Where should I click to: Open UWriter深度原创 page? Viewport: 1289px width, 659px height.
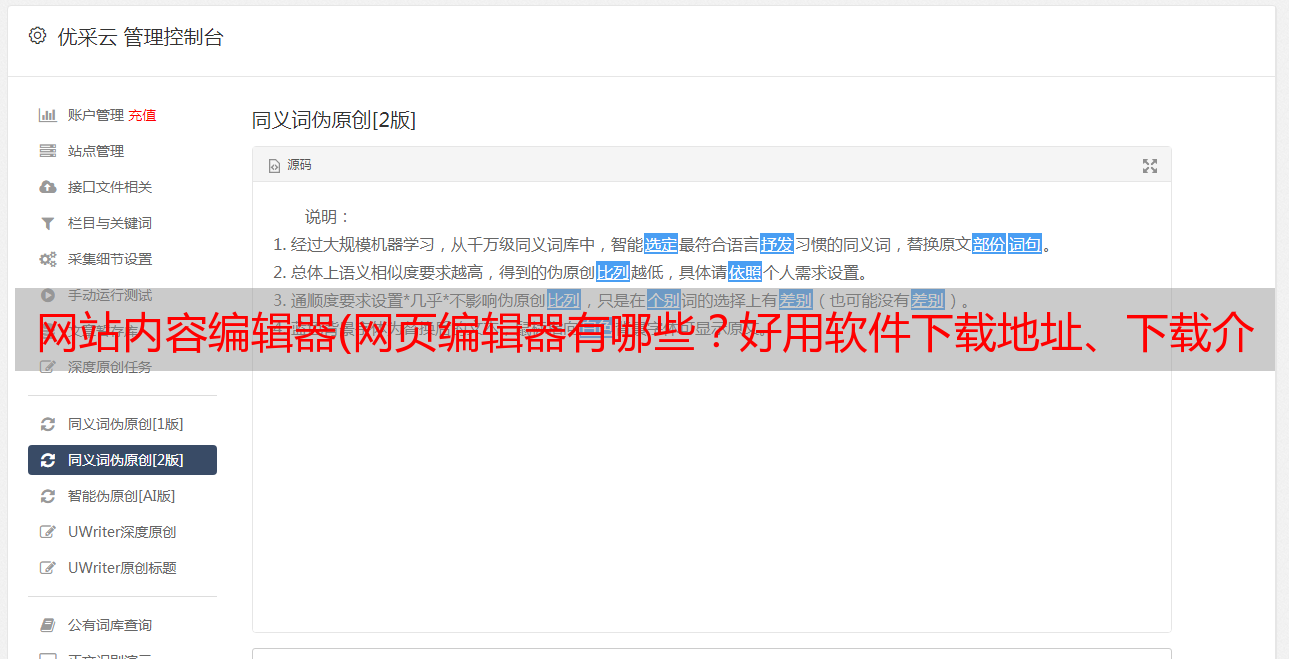122,532
